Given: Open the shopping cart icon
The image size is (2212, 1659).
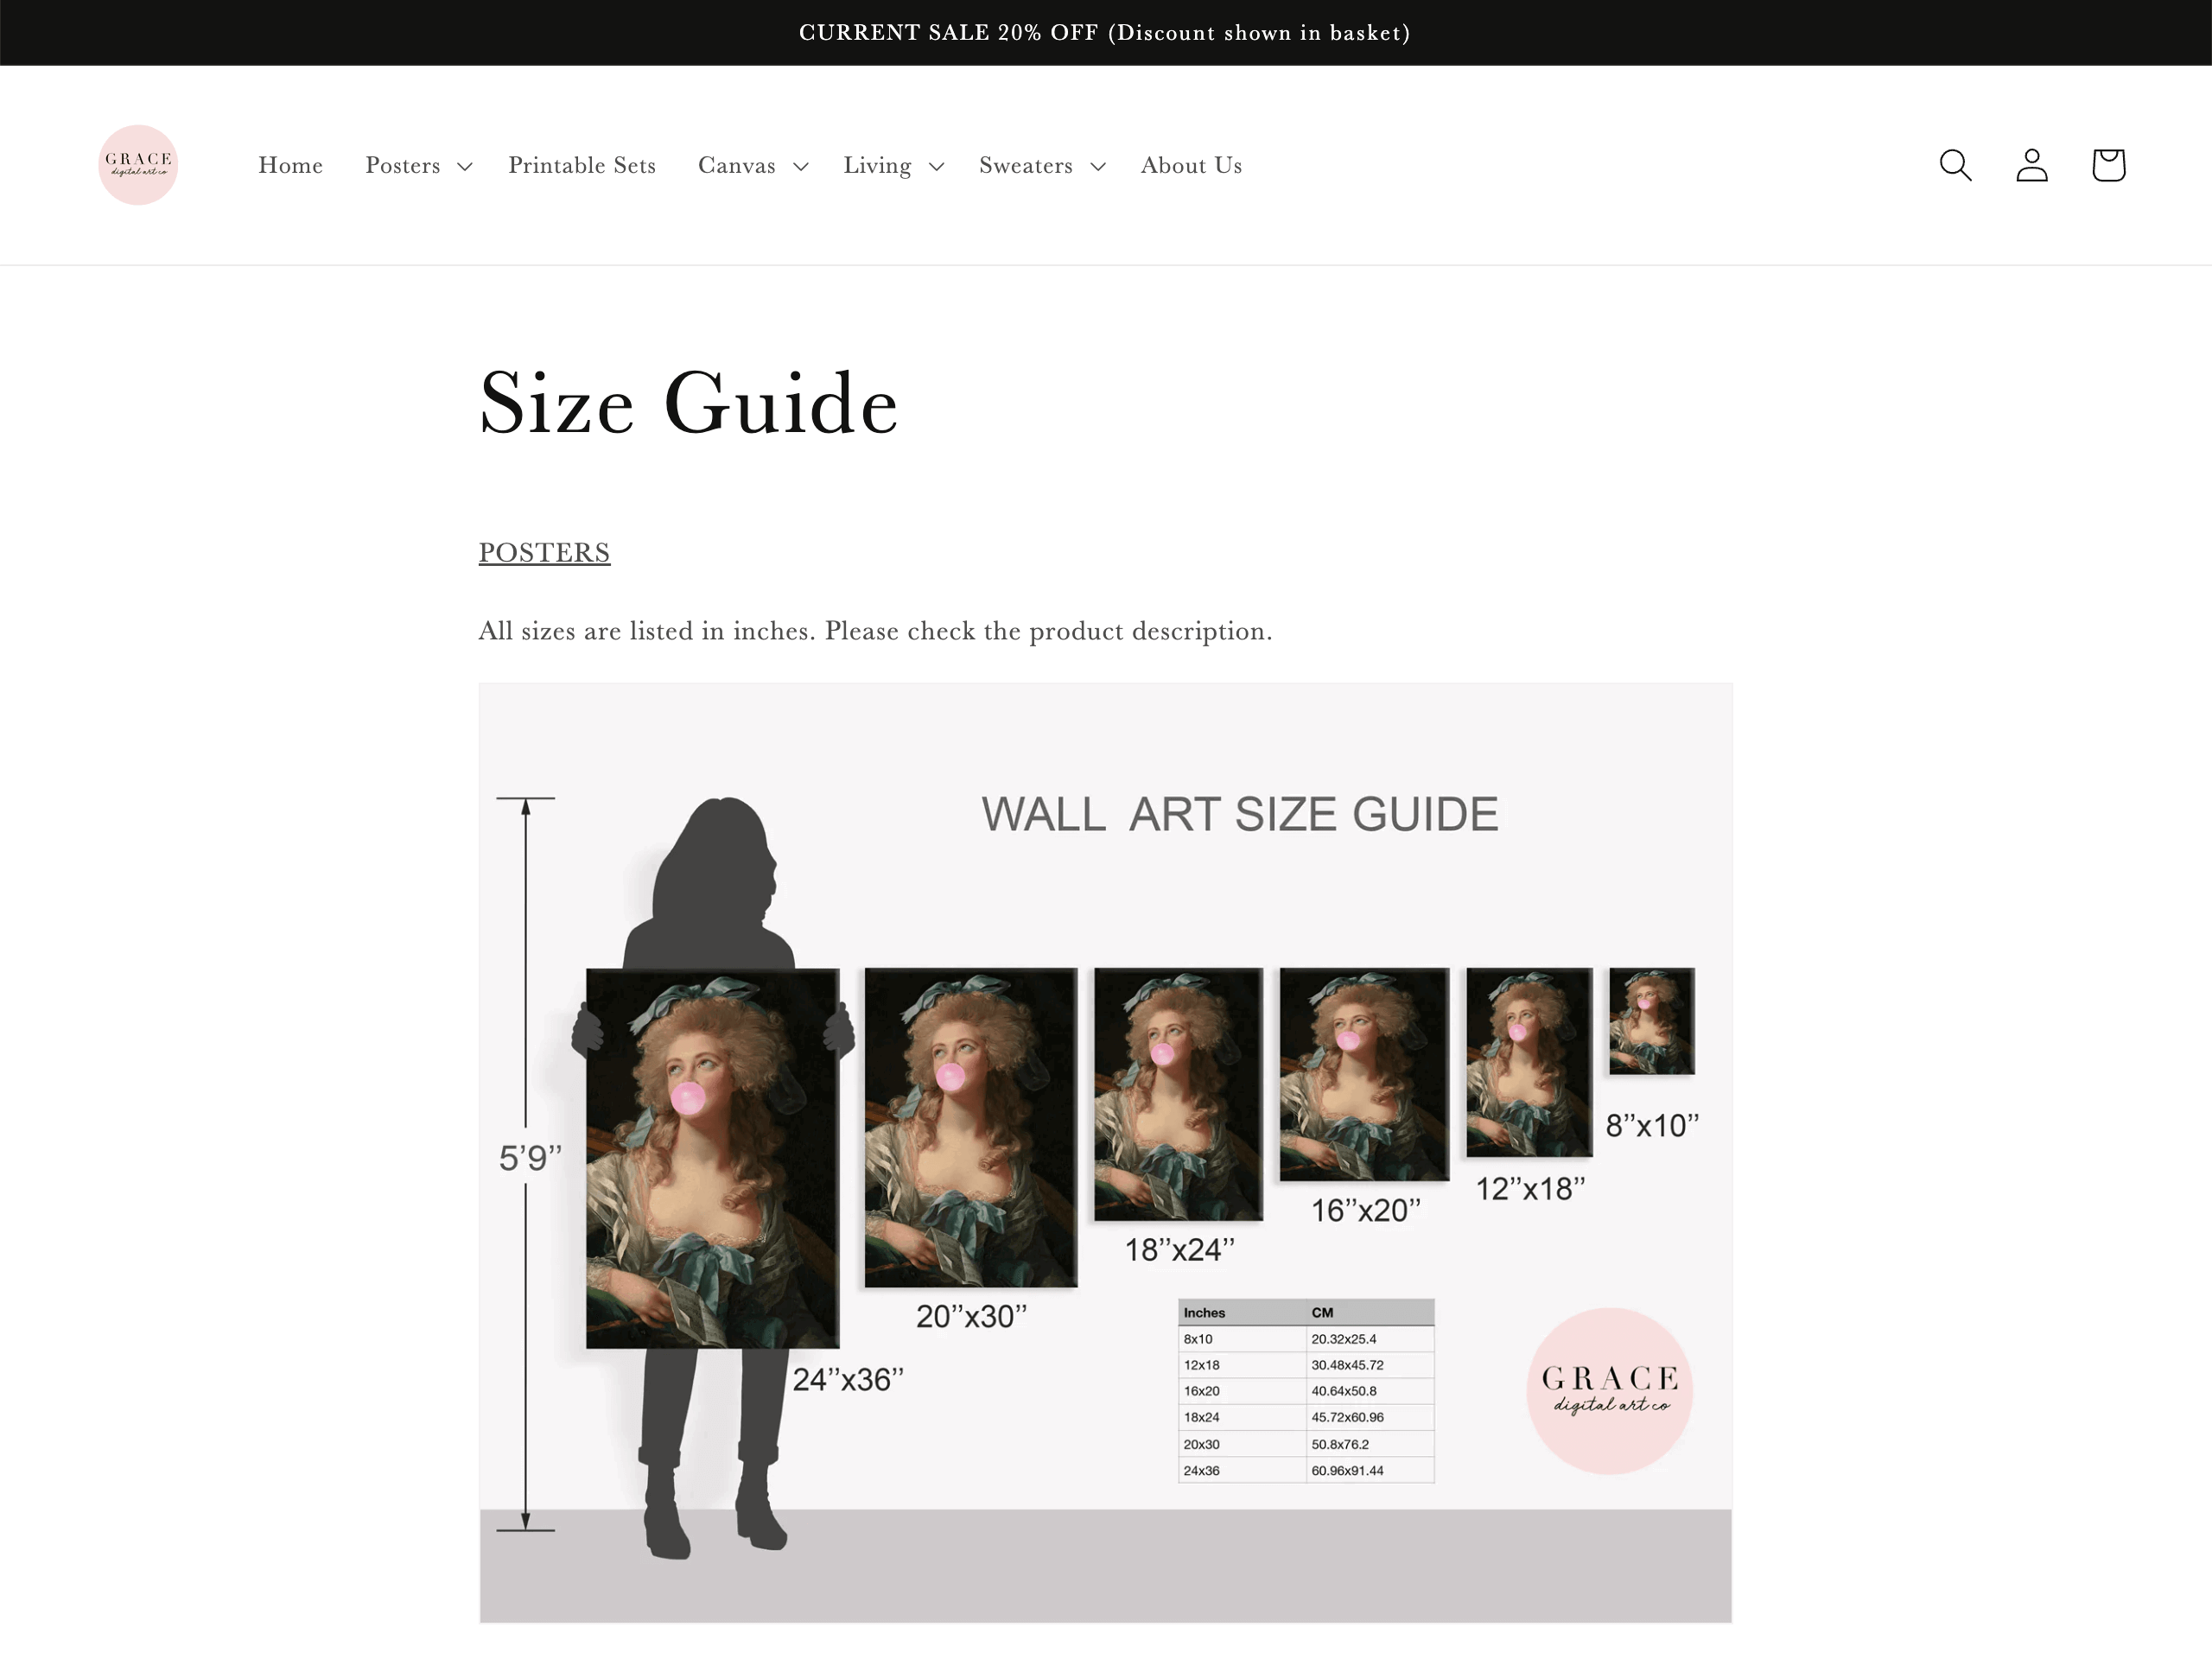Looking at the screenshot, I should click(2108, 165).
